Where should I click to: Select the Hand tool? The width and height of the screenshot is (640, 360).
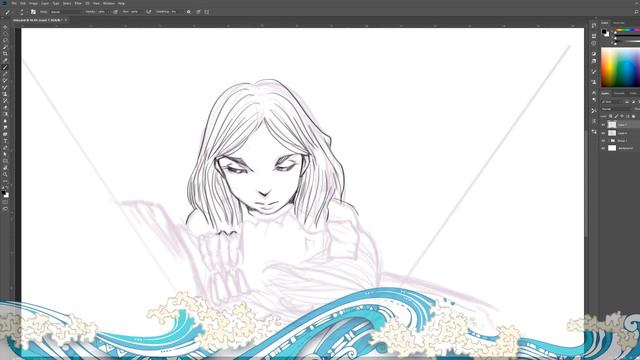pyautogui.click(x=5, y=168)
